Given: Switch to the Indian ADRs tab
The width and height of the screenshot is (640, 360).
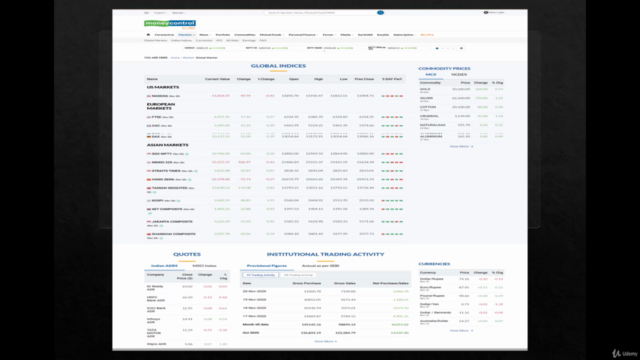Looking at the screenshot, I should click(164, 266).
